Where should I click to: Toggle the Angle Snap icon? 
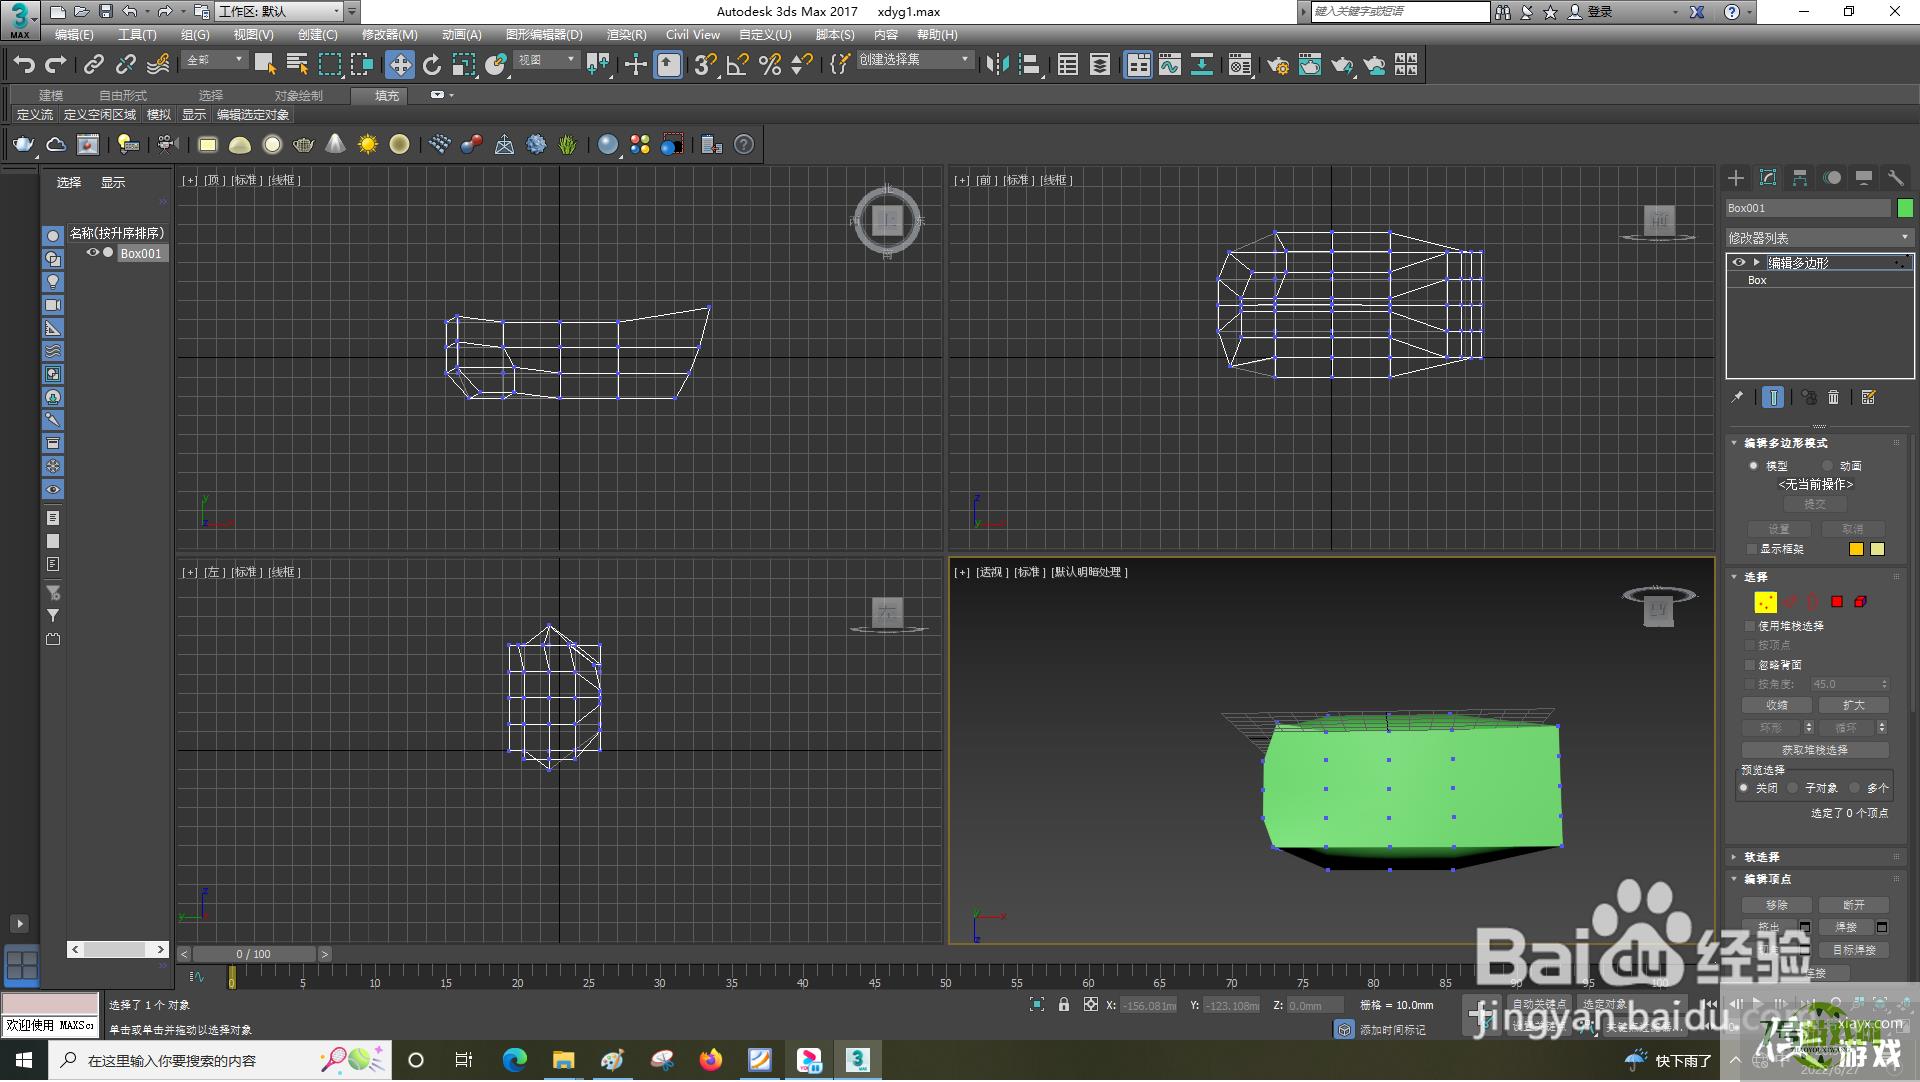[x=738, y=65]
